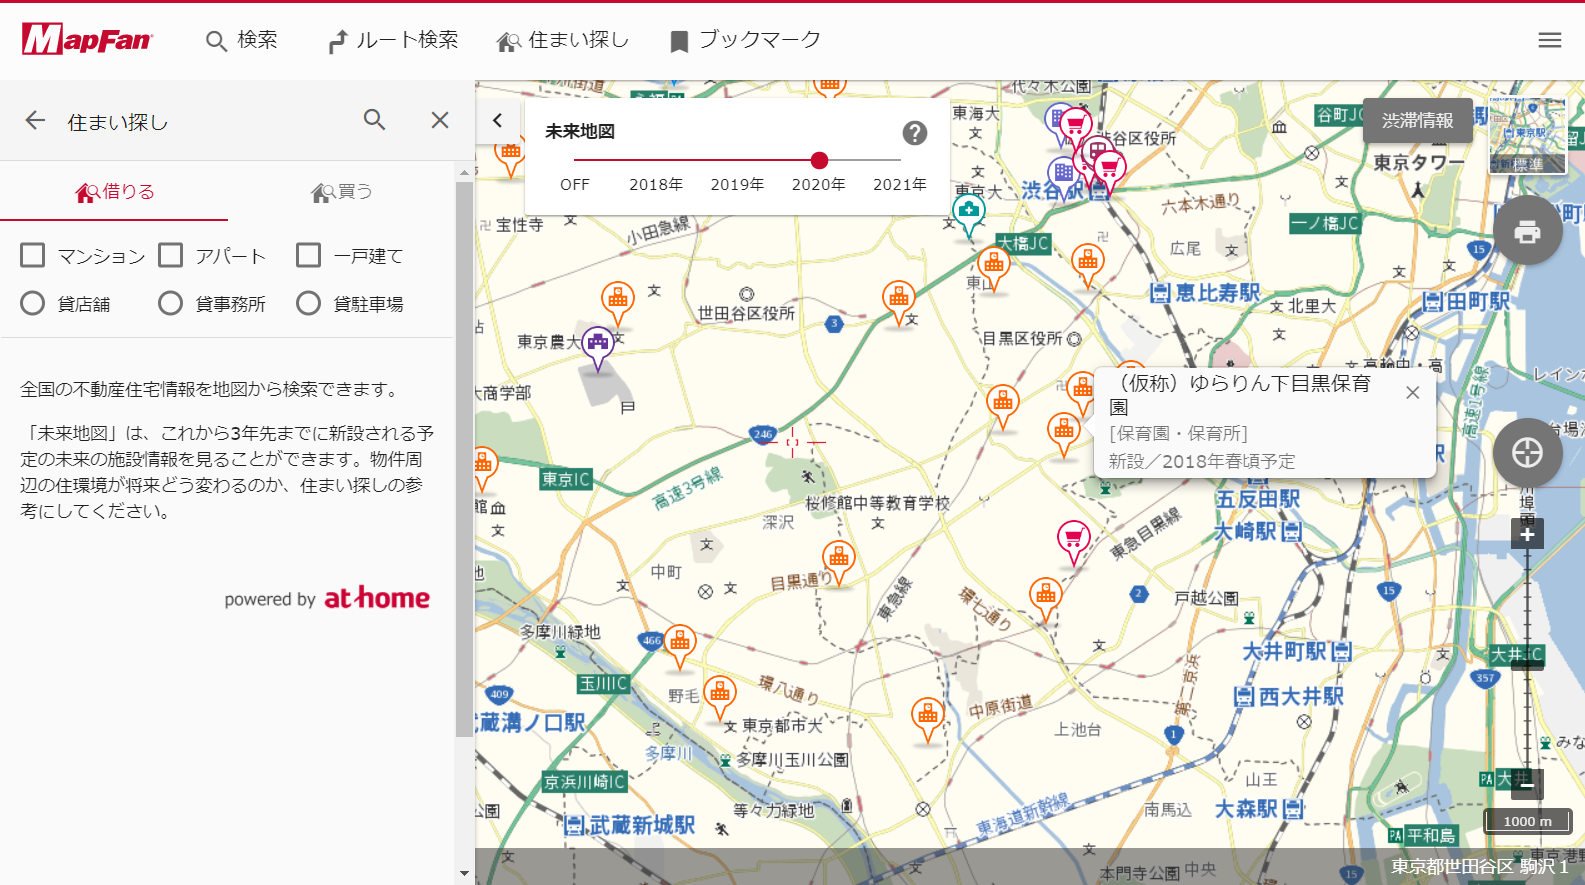Click the current location crosshair button
This screenshot has width=1585, height=885.
1527,452
